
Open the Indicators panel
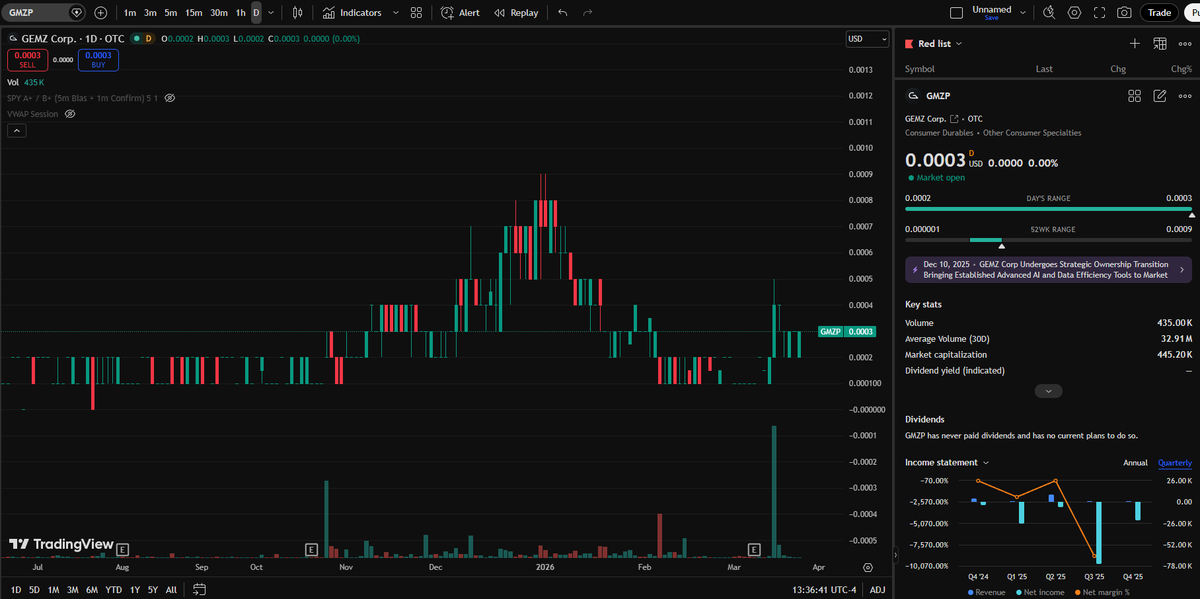coord(352,13)
